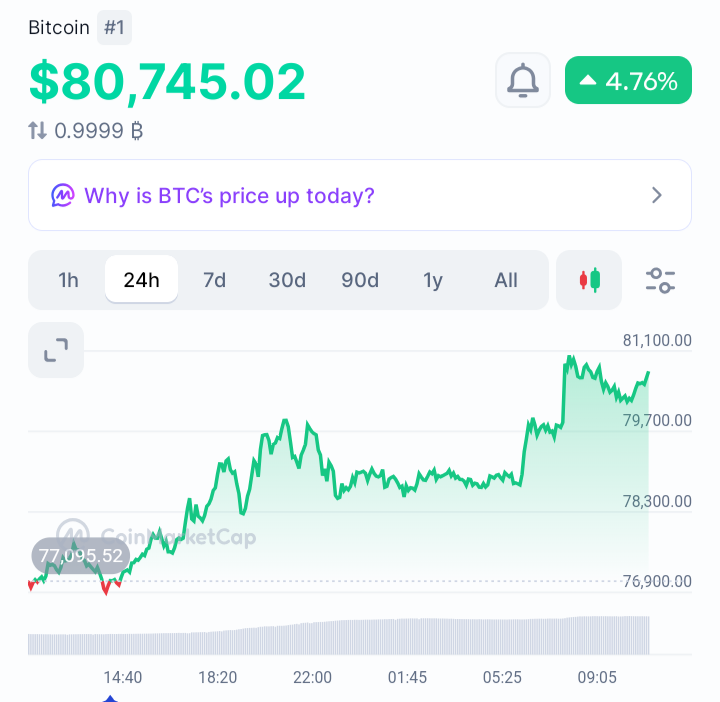720x702 pixels.
Task: Click the #1 rank badge
Action: [x=114, y=28]
